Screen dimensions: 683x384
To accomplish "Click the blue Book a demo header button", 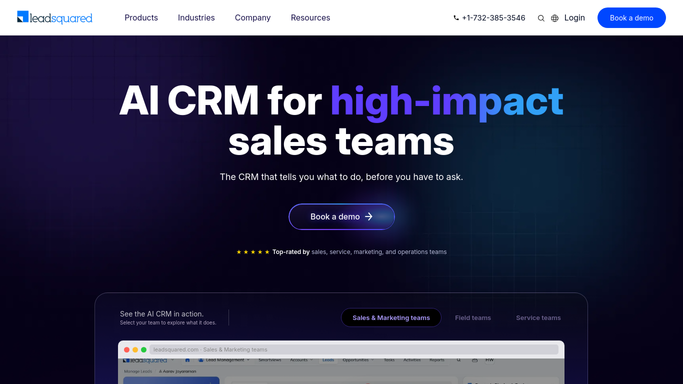I will (631, 18).
